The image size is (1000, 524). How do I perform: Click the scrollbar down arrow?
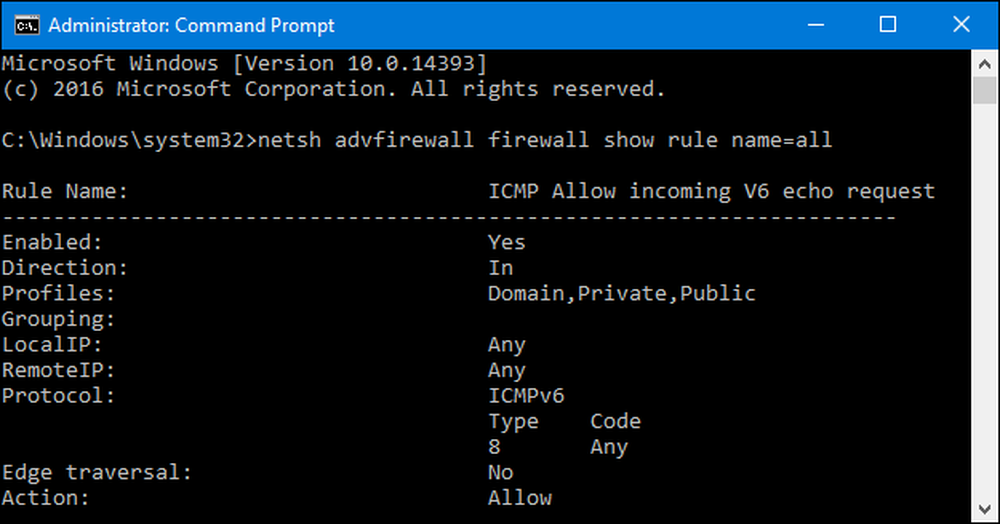pos(985,509)
